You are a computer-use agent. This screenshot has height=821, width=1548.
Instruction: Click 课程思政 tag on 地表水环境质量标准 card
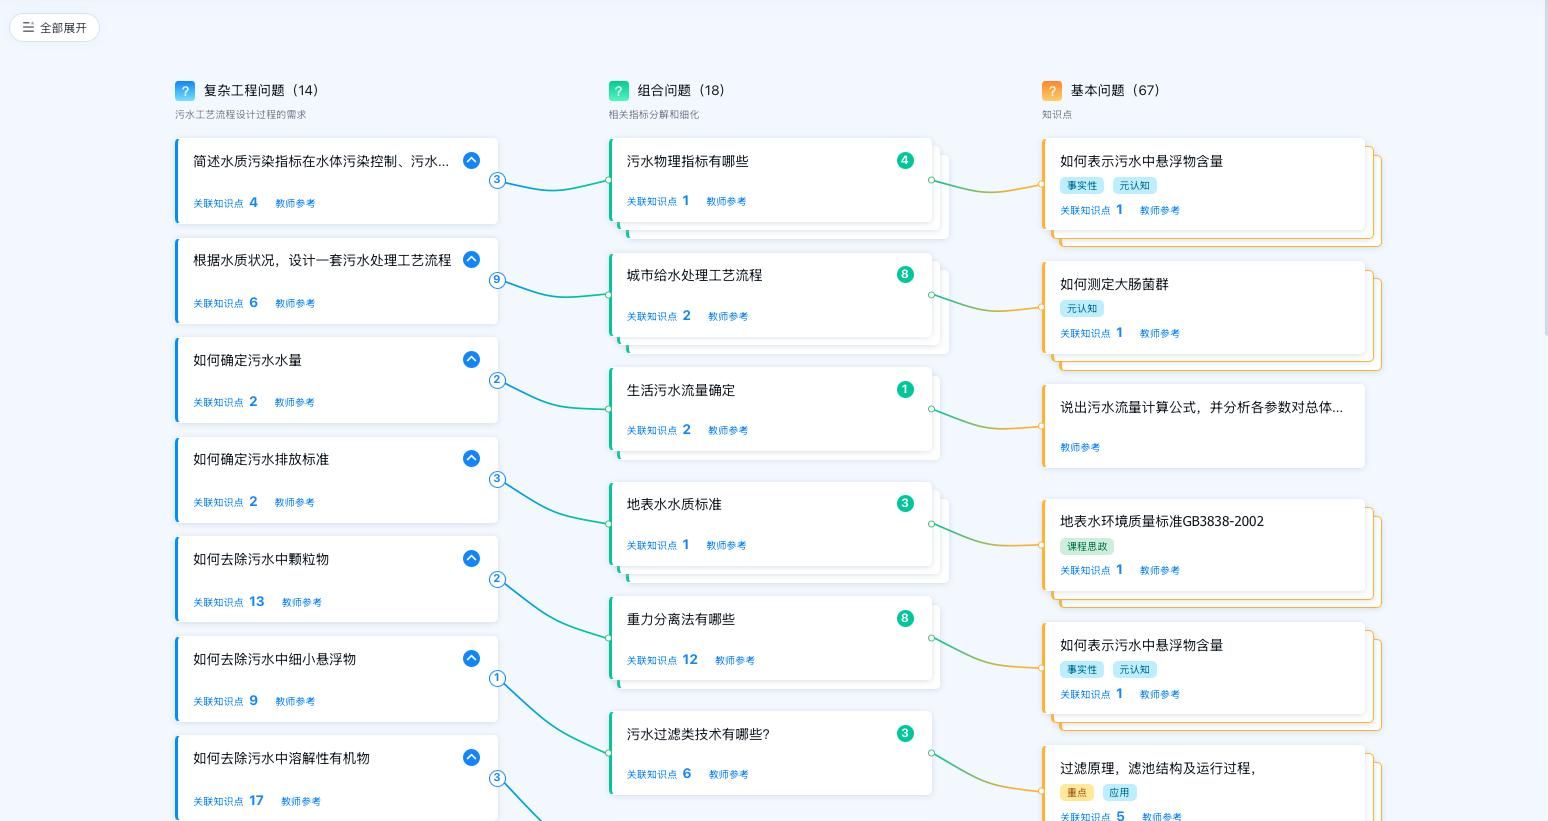coord(1087,547)
